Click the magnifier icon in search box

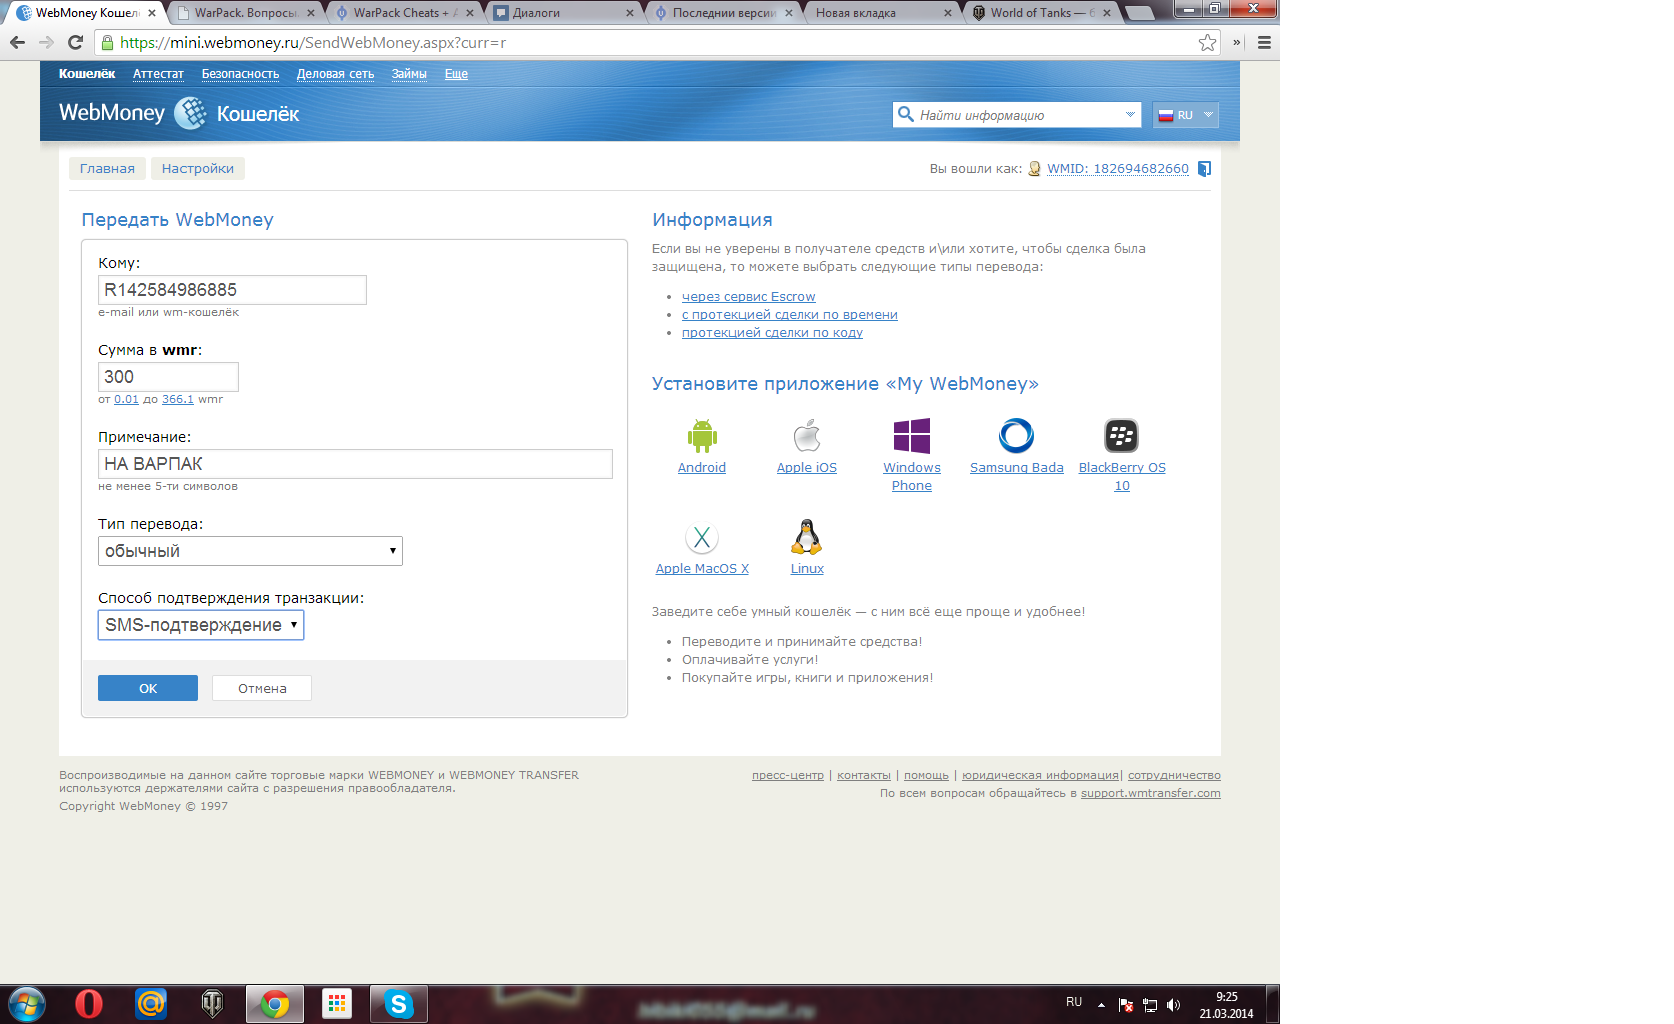click(x=906, y=114)
